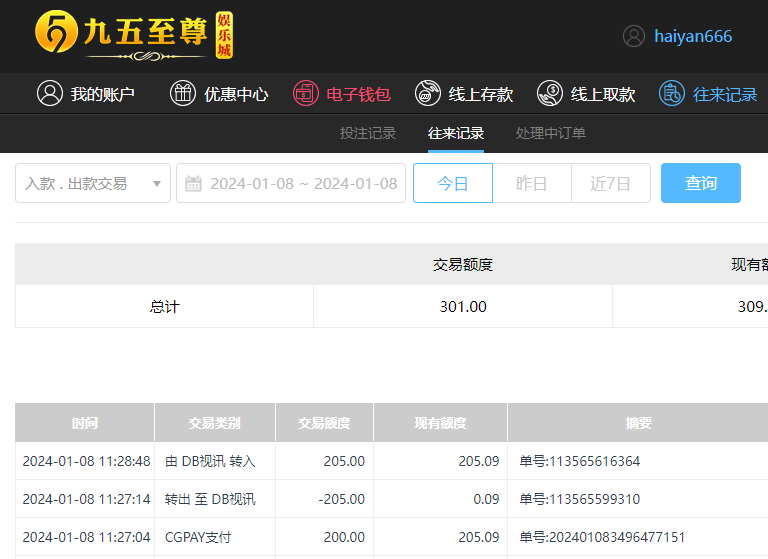Click timestamp 2024-01-08 11:28:48
This screenshot has height=559, width=768.
[x=86, y=461]
